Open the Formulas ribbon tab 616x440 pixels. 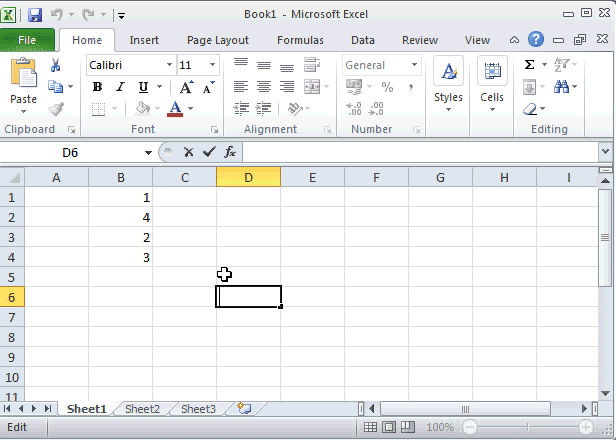pos(300,40)
